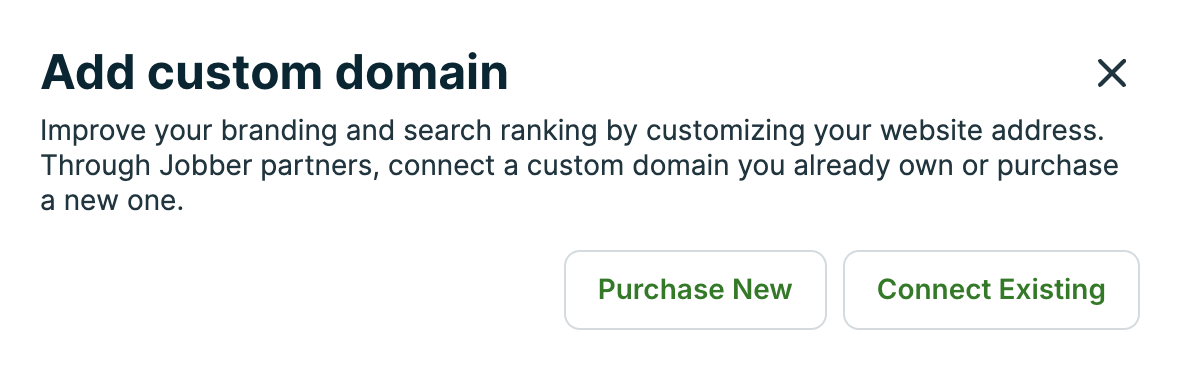Exit the custom domain prompt via X
The width and height of the screenshot is (1180, 376).
[1112, 74]
